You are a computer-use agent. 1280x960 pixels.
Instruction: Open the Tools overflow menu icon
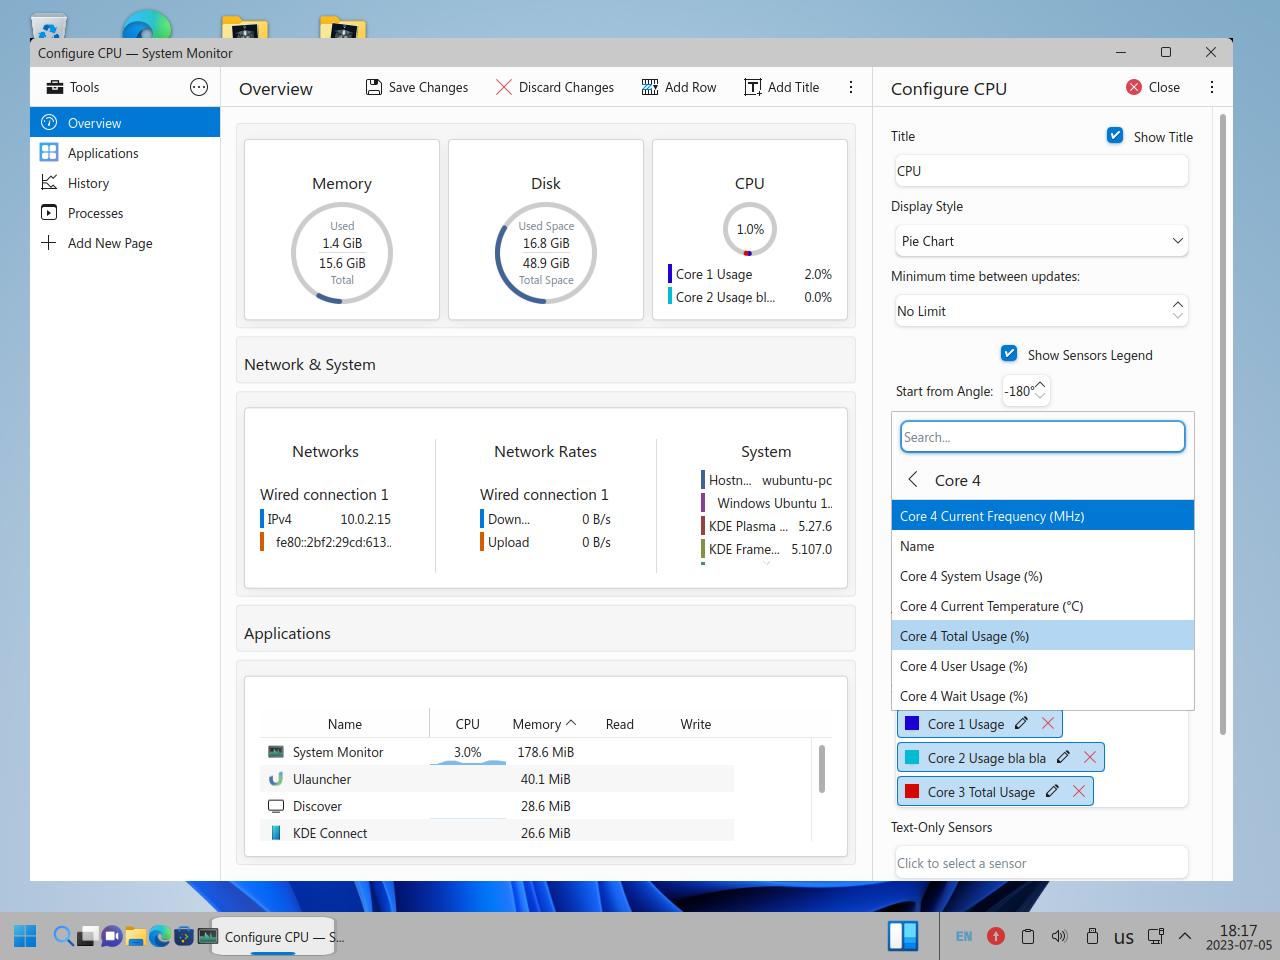point(199,87)
